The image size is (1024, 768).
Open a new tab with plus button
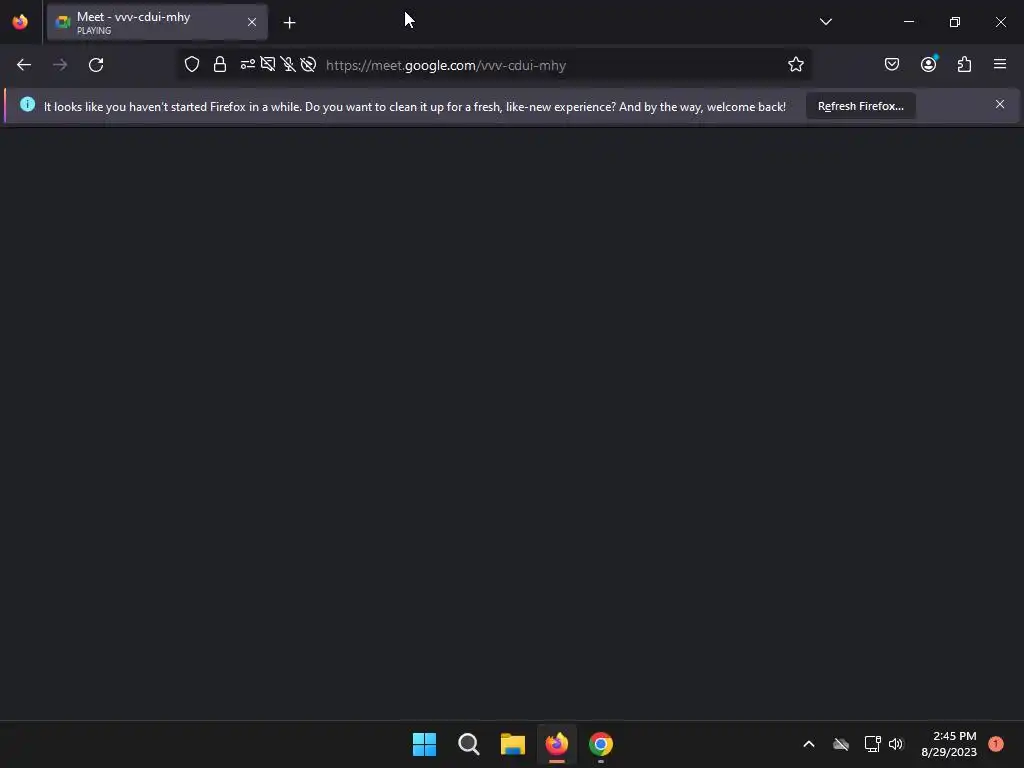pos(289,23)
